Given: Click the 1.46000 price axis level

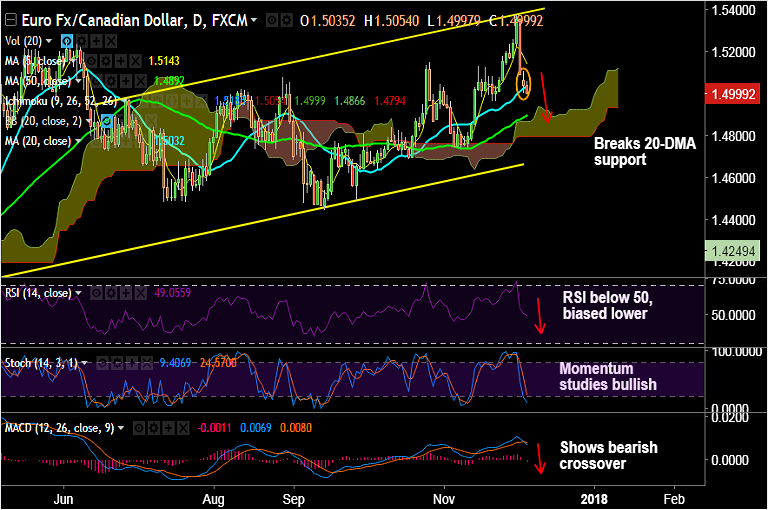Looking at the screenshot, I should coord(733,178).
